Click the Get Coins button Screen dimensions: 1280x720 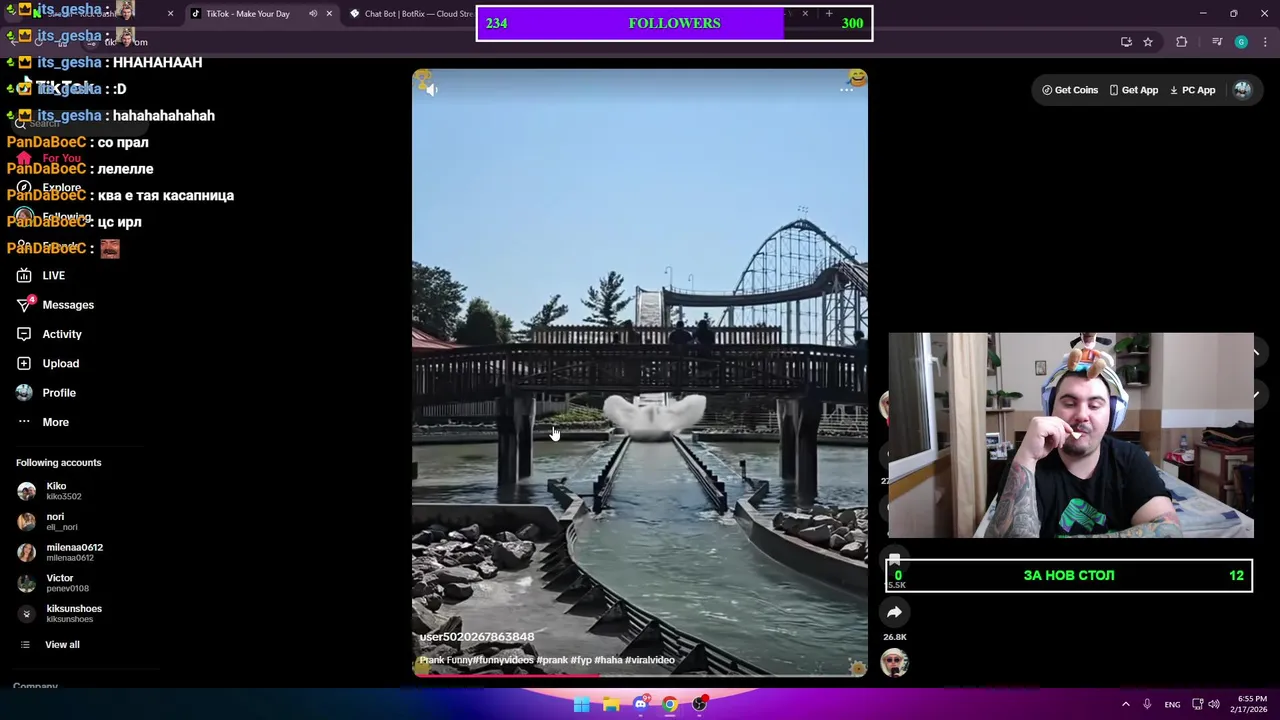1070,90
